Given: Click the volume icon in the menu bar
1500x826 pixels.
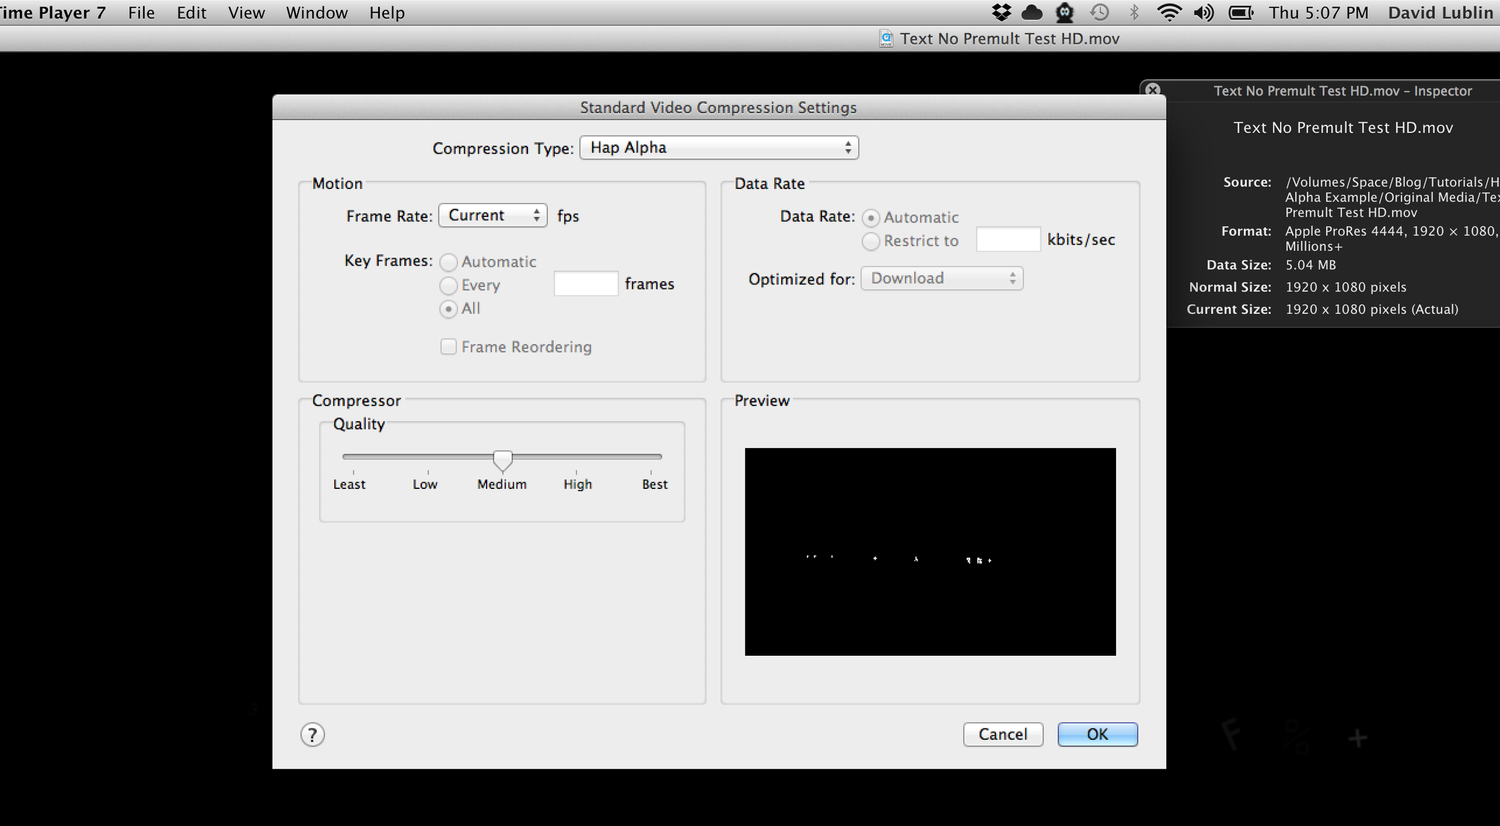Looking at the screenshot, I should click(x=1203, y=13).
